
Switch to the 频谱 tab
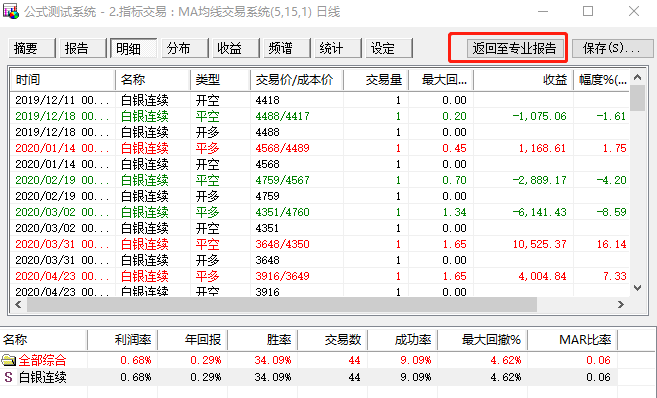click(x=287, y=48)
